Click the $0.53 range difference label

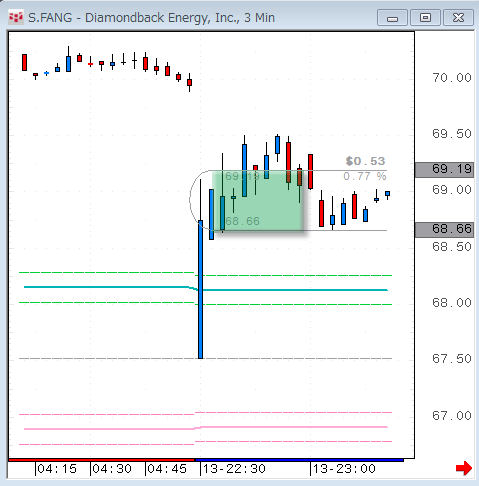click(365, 161)
